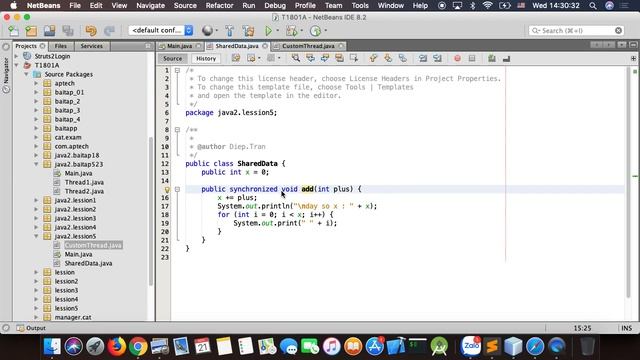Screen dimensions: 640x360
Task: Click the editor vertical scrollbar
Action: (629, 182)
